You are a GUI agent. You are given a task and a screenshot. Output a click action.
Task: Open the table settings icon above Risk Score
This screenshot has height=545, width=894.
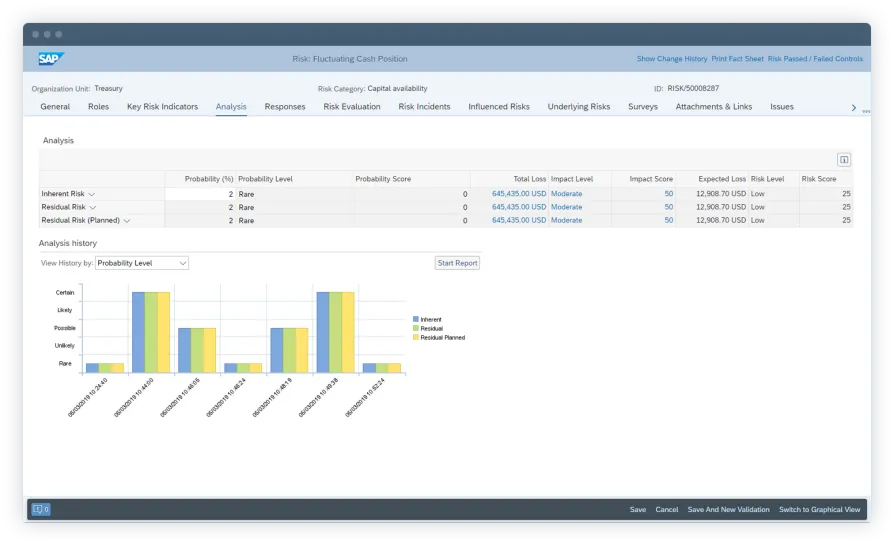[843, 160]
